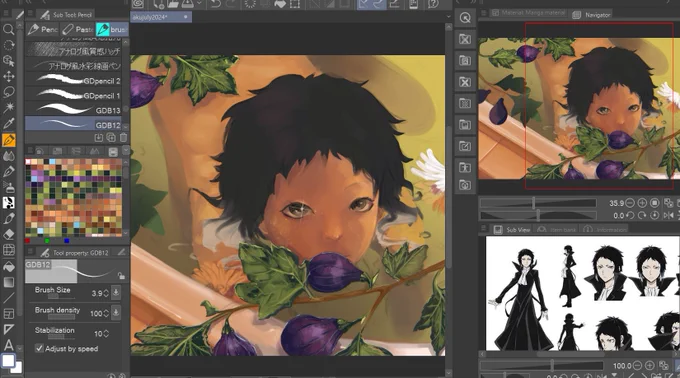The height and width of the screenshot is (378, 680).
Task: Click the Sub View character reference image
Action: 582,293
